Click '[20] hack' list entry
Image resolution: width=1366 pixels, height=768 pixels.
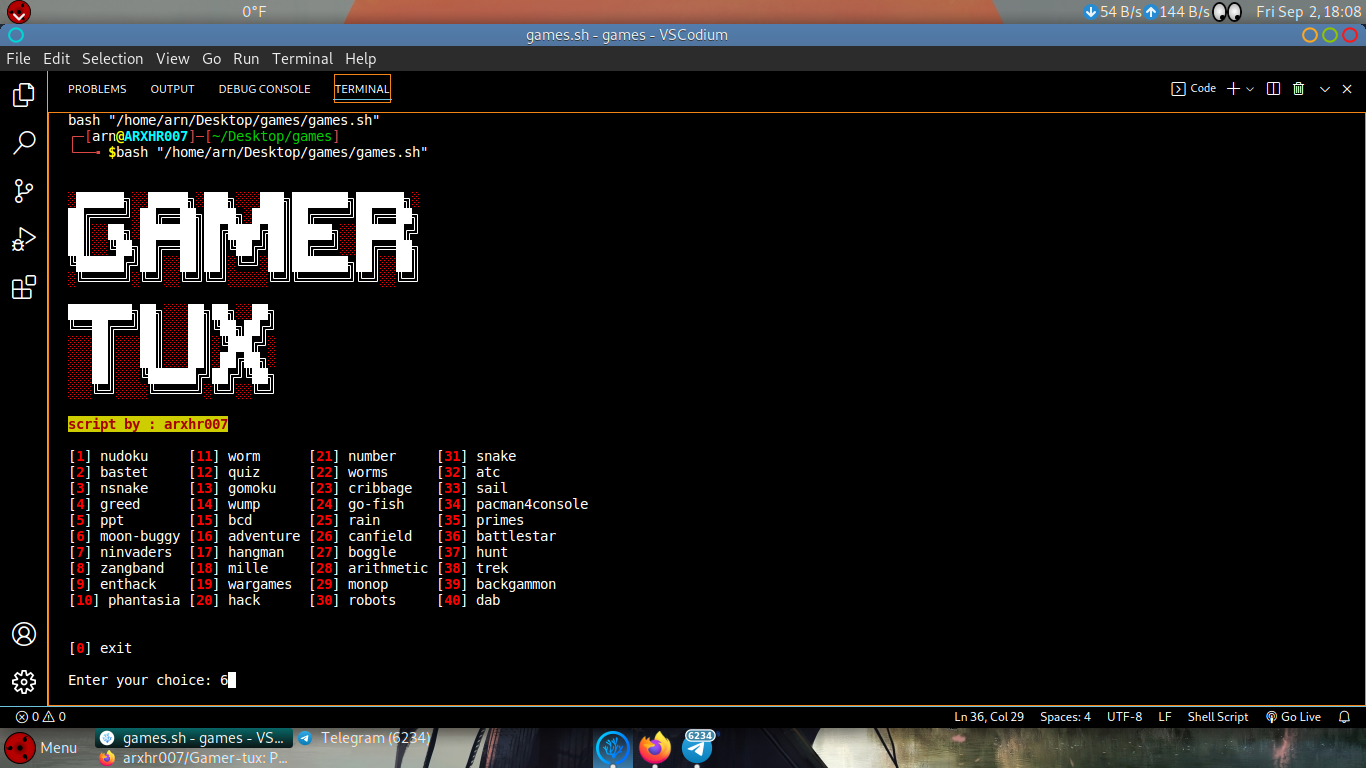[224, 600]
